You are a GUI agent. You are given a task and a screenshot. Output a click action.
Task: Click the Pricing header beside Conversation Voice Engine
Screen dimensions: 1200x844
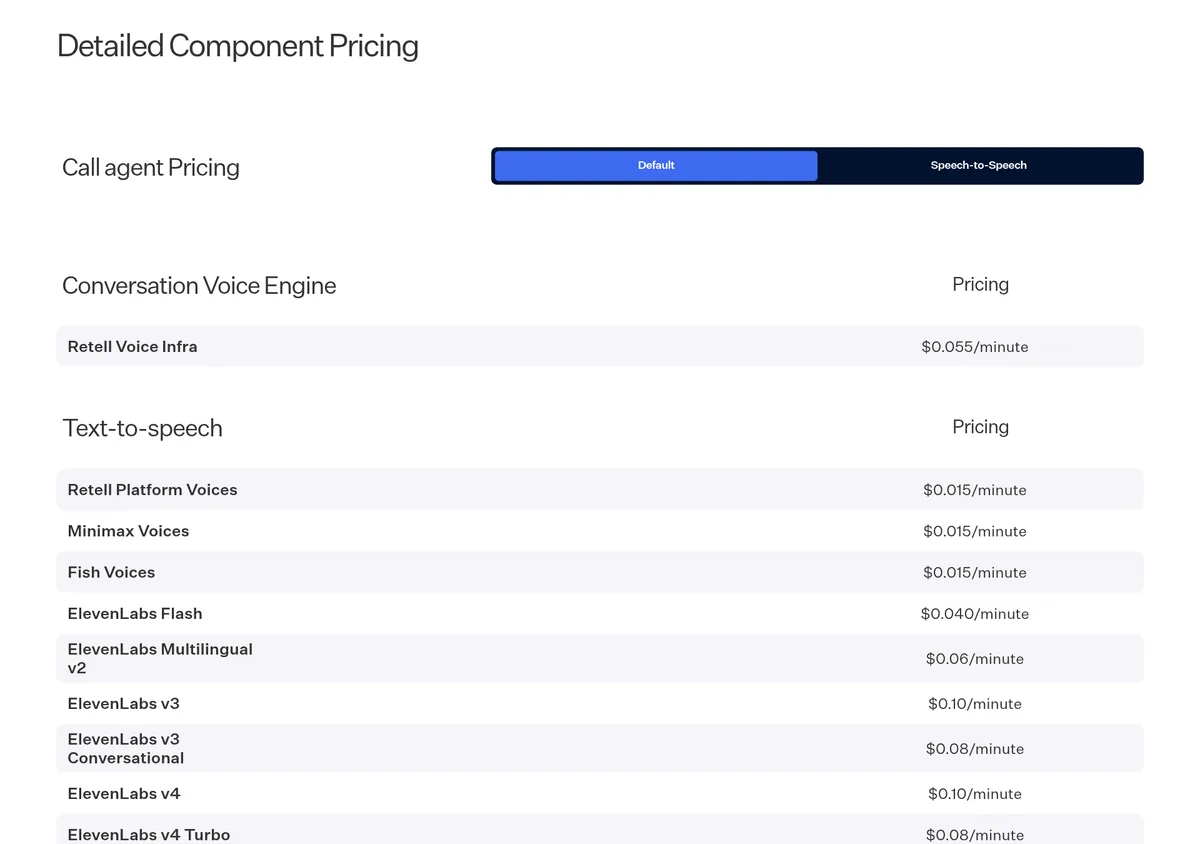pyautogui.click(x=980, y=285)
